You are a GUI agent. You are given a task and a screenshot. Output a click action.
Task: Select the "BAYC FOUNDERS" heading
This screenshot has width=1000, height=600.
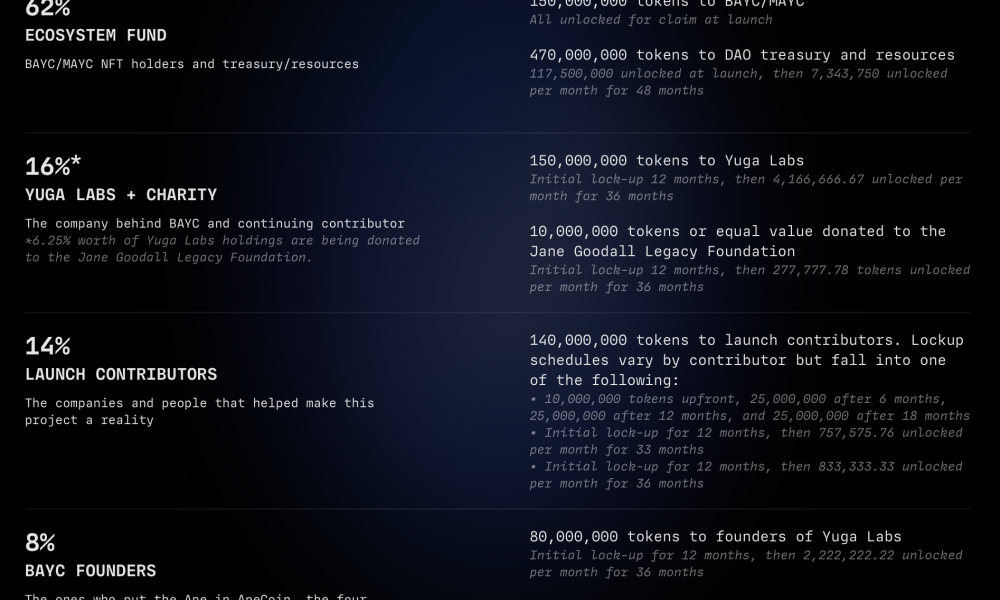(x=91, y=571)
